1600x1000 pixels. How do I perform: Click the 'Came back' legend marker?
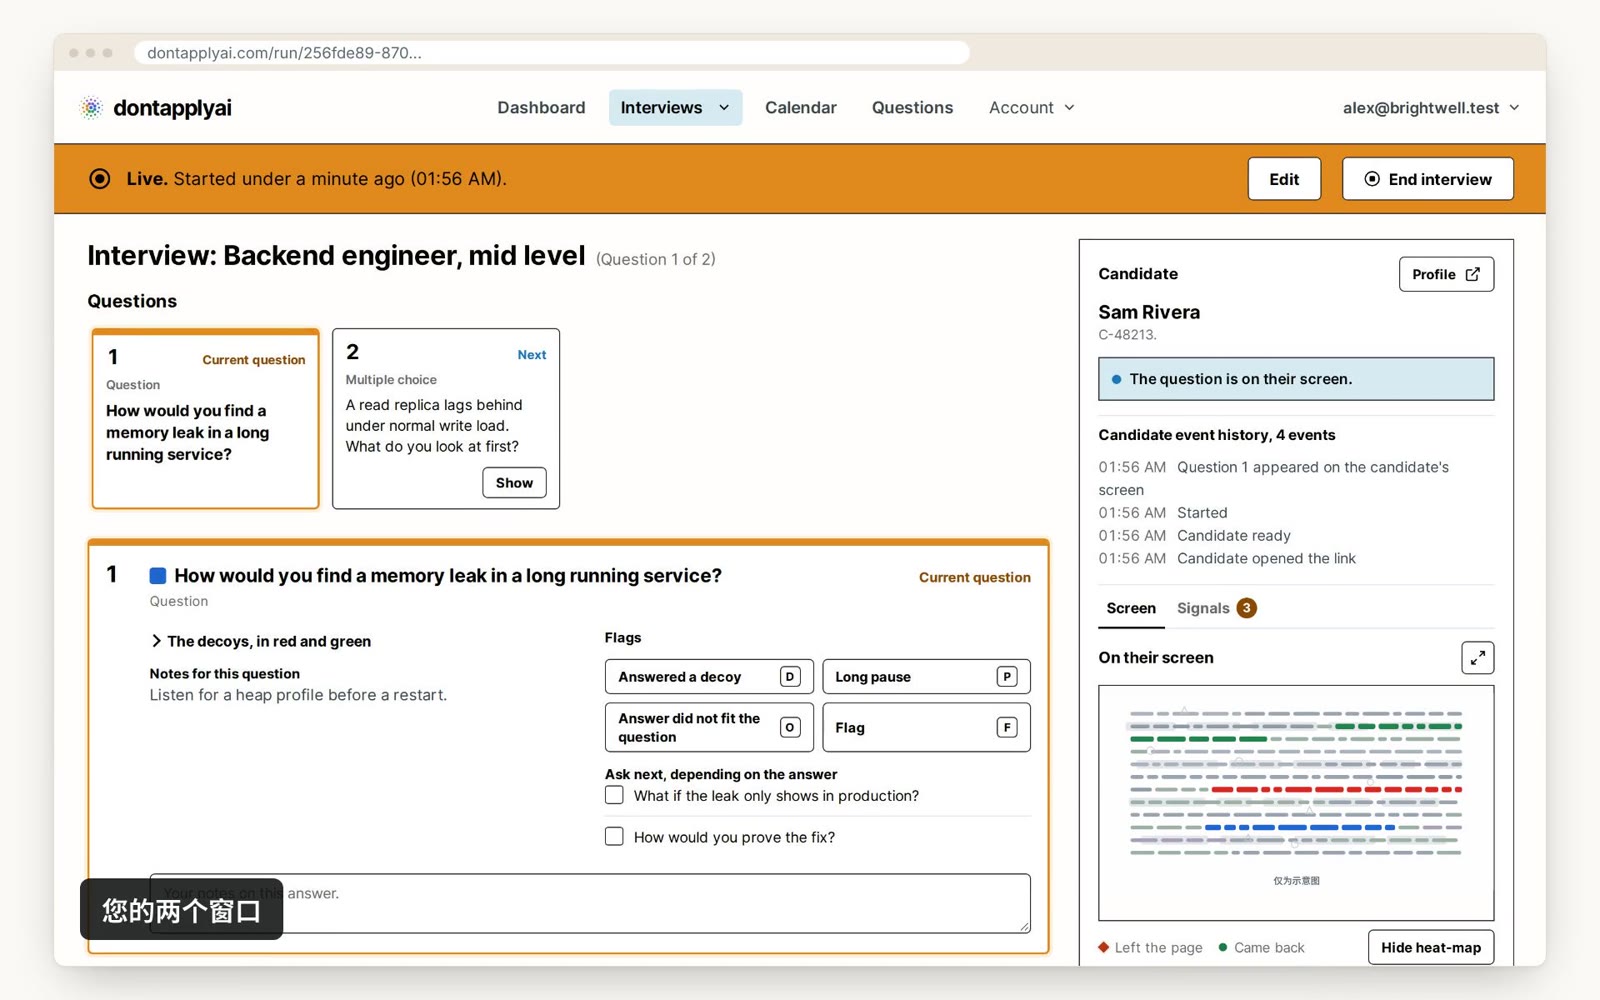tap(1222, 947)
